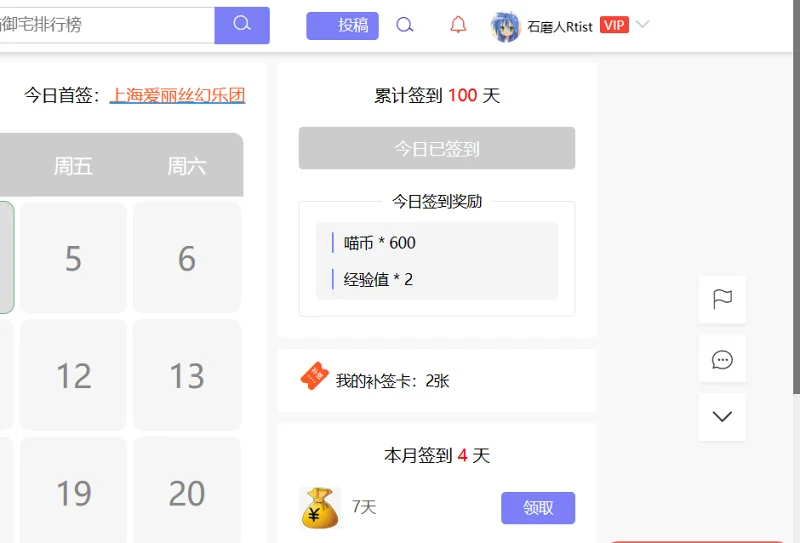Viewport: 800px width, 543px height.
Task: Click the purple search button in search bar
Action: pos(242,25)
